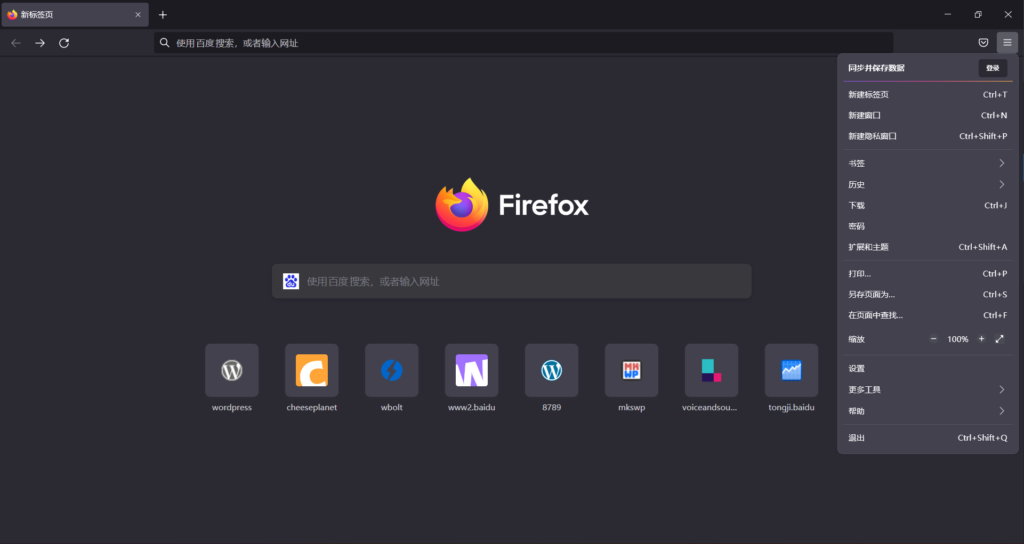Image resolution: width=1024 pixels, height=544 pixels.
Task: Select the 新标签页 tab
Action: 74,14
